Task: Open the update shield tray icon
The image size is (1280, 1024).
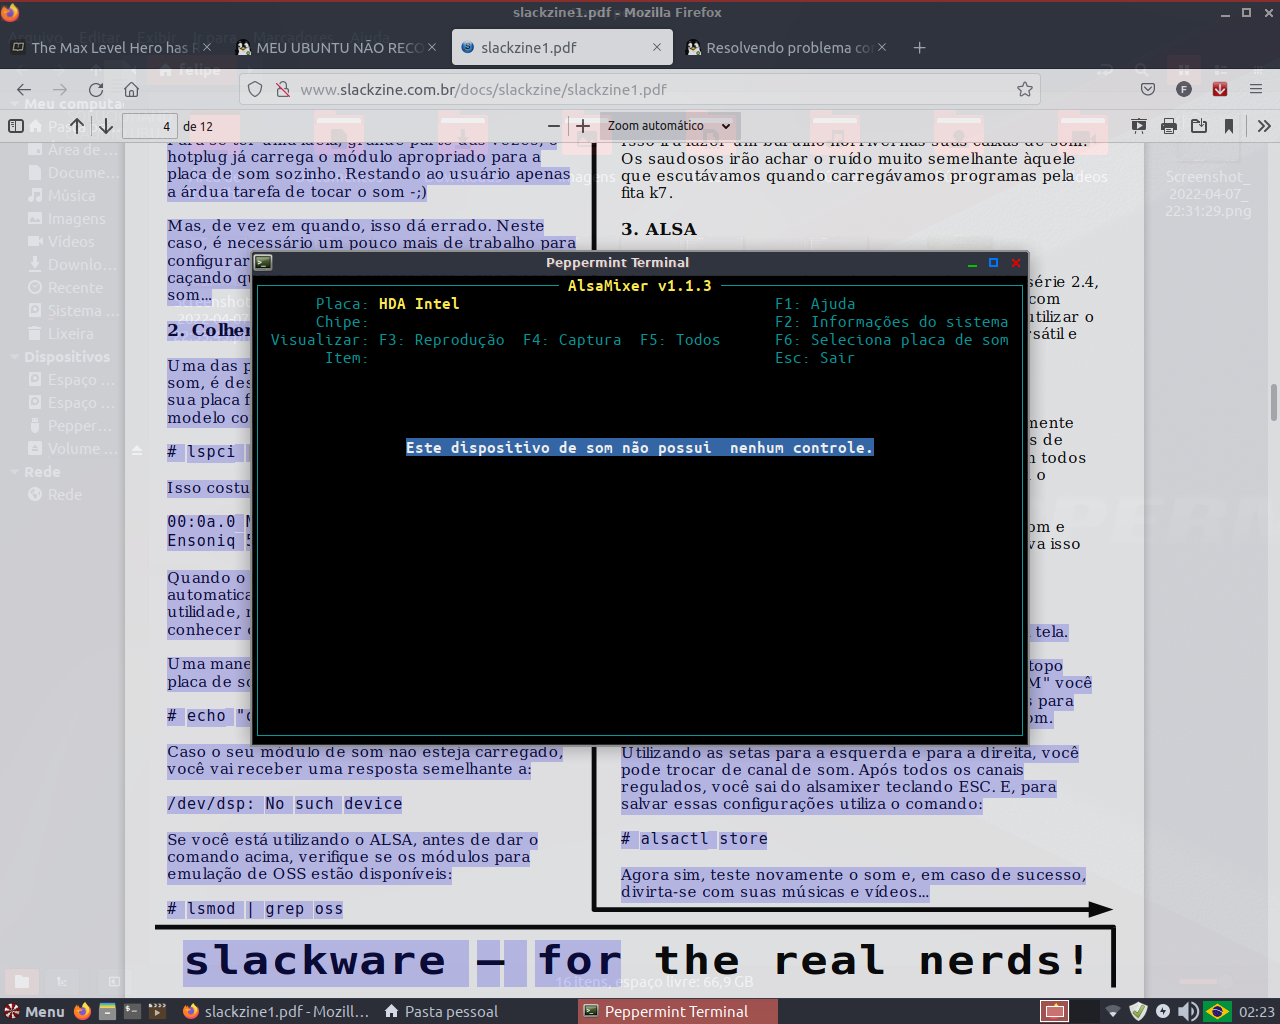Action: pyautogui.click(x=1138, y=1011)
